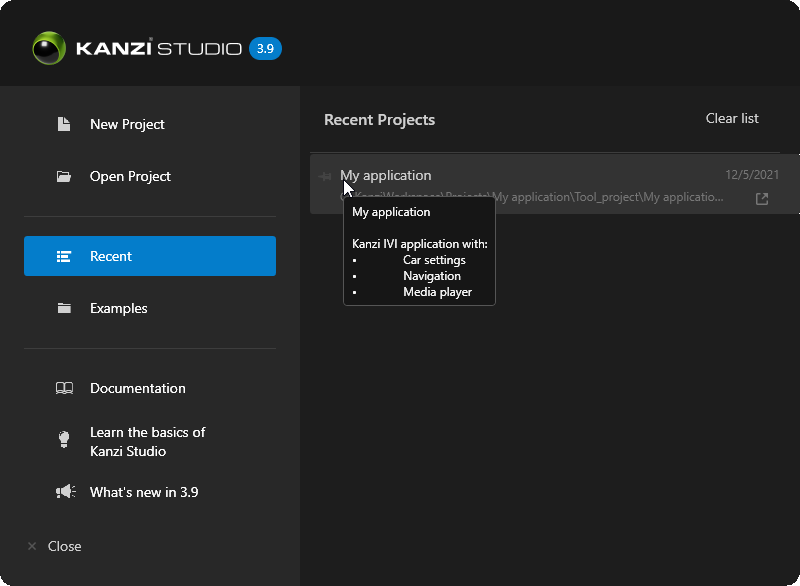The height and width of the screenshot is (586, 800).
Task: Click the megaphone icon for What's new
Action: [64, 492]
